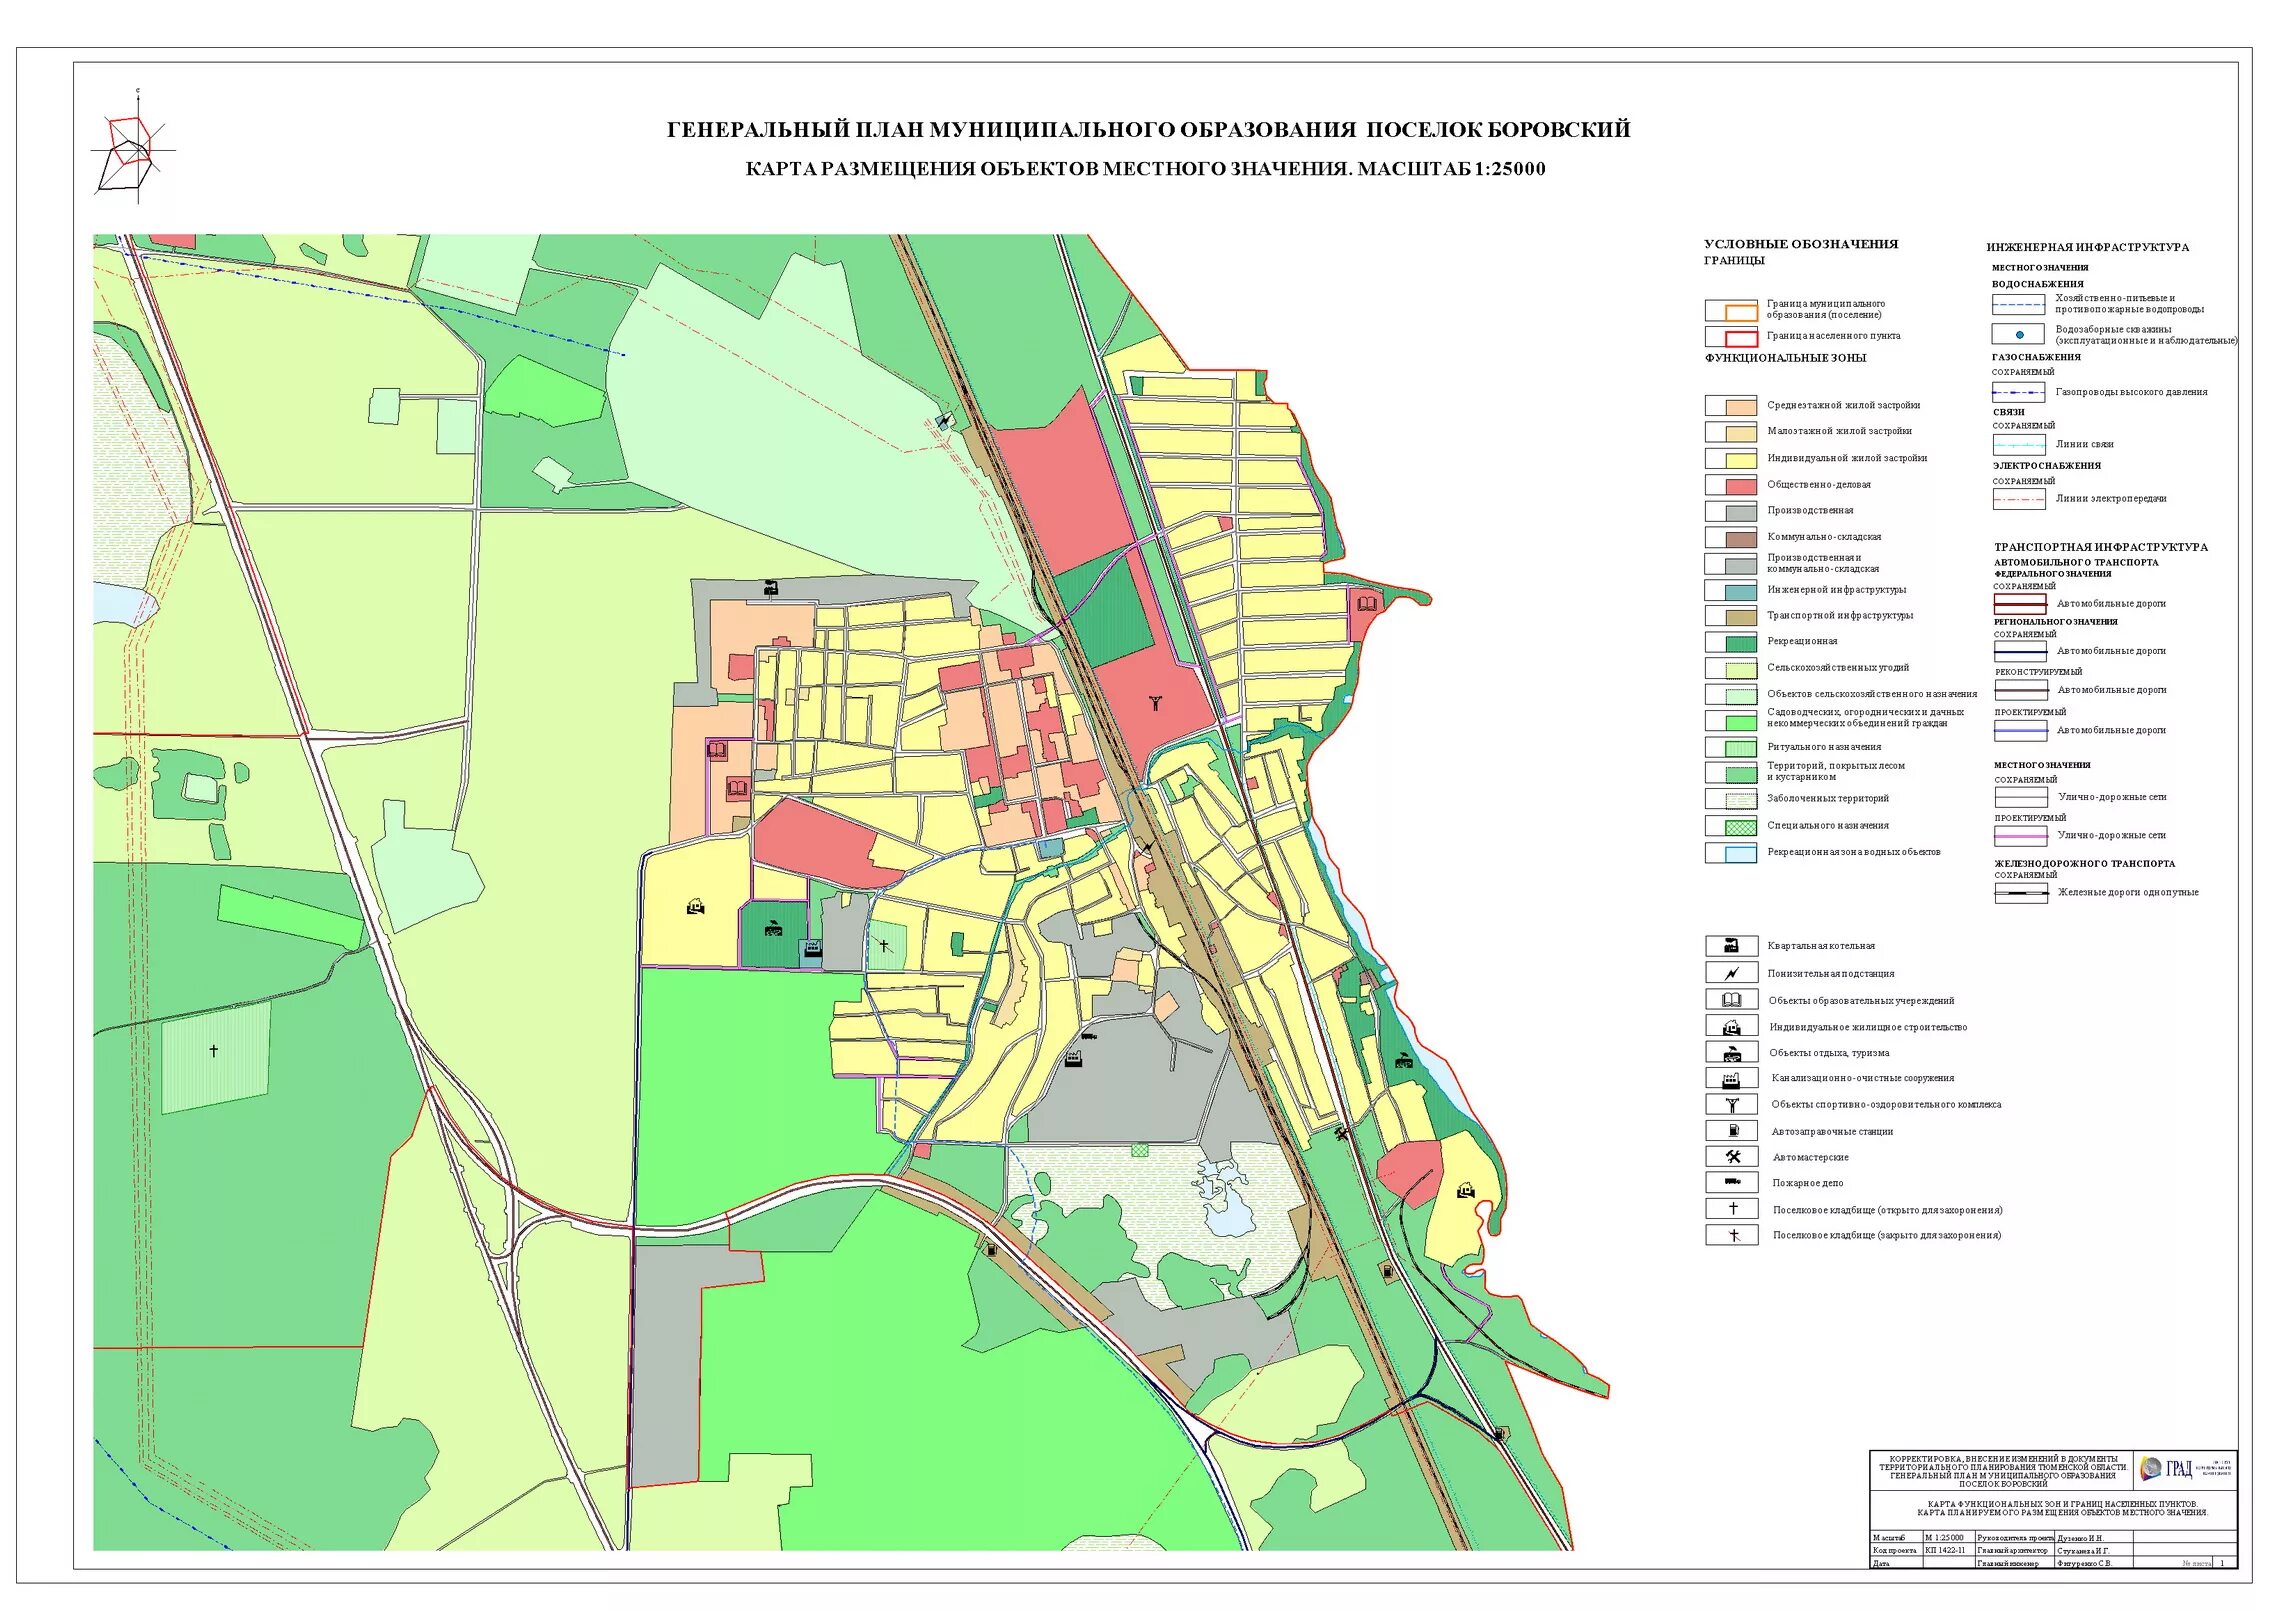Click the open cemetery cross legend icon
The image size is (2288, 1610).
coord(1731,1210)
